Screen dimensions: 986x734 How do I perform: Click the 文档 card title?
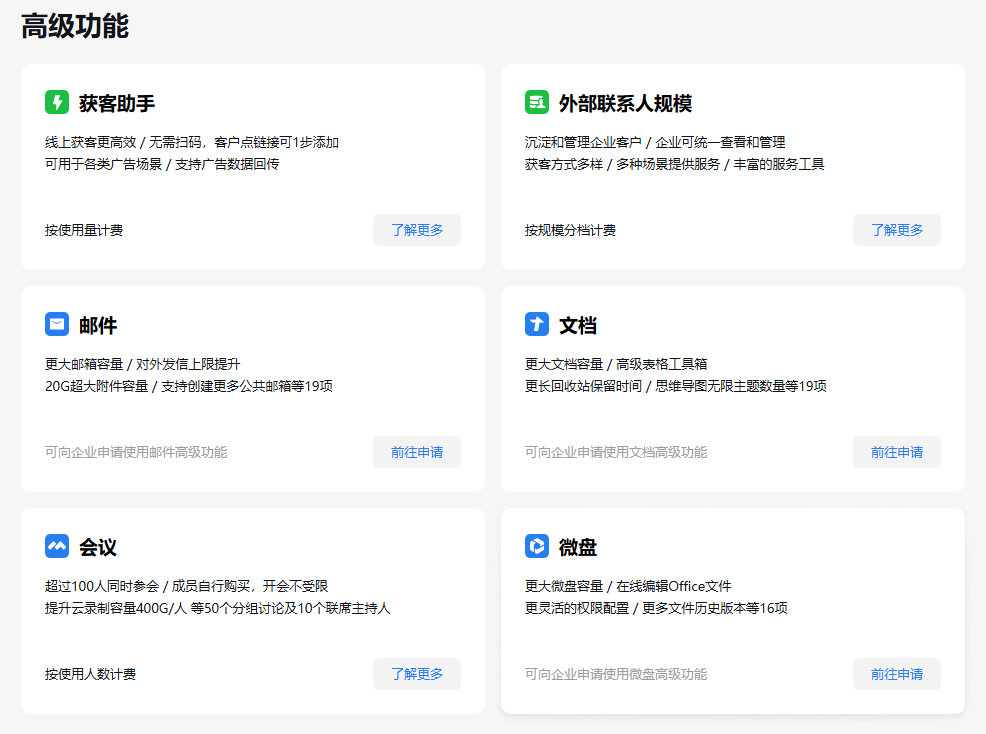click(x=578, y=325)
